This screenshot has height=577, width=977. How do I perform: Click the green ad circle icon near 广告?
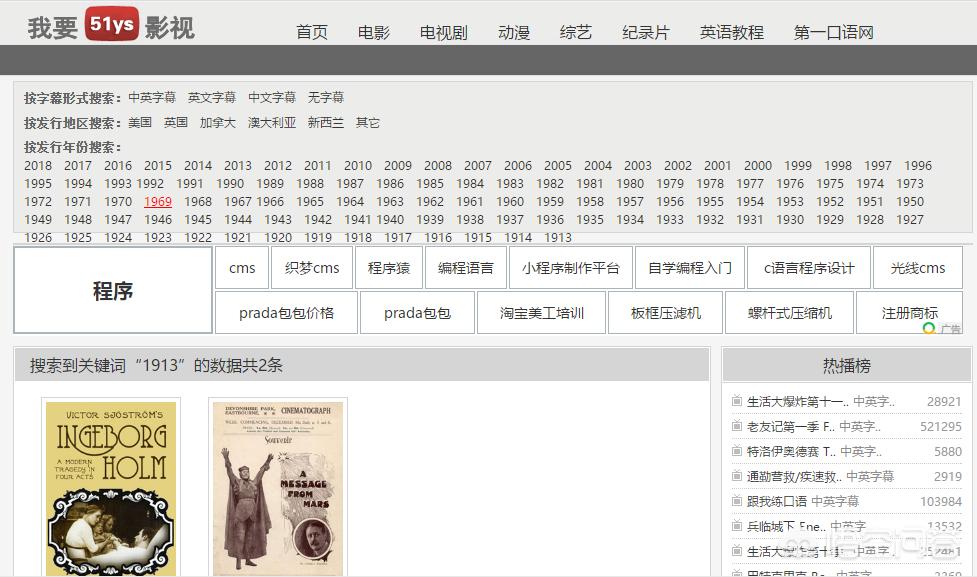[929, 328]
